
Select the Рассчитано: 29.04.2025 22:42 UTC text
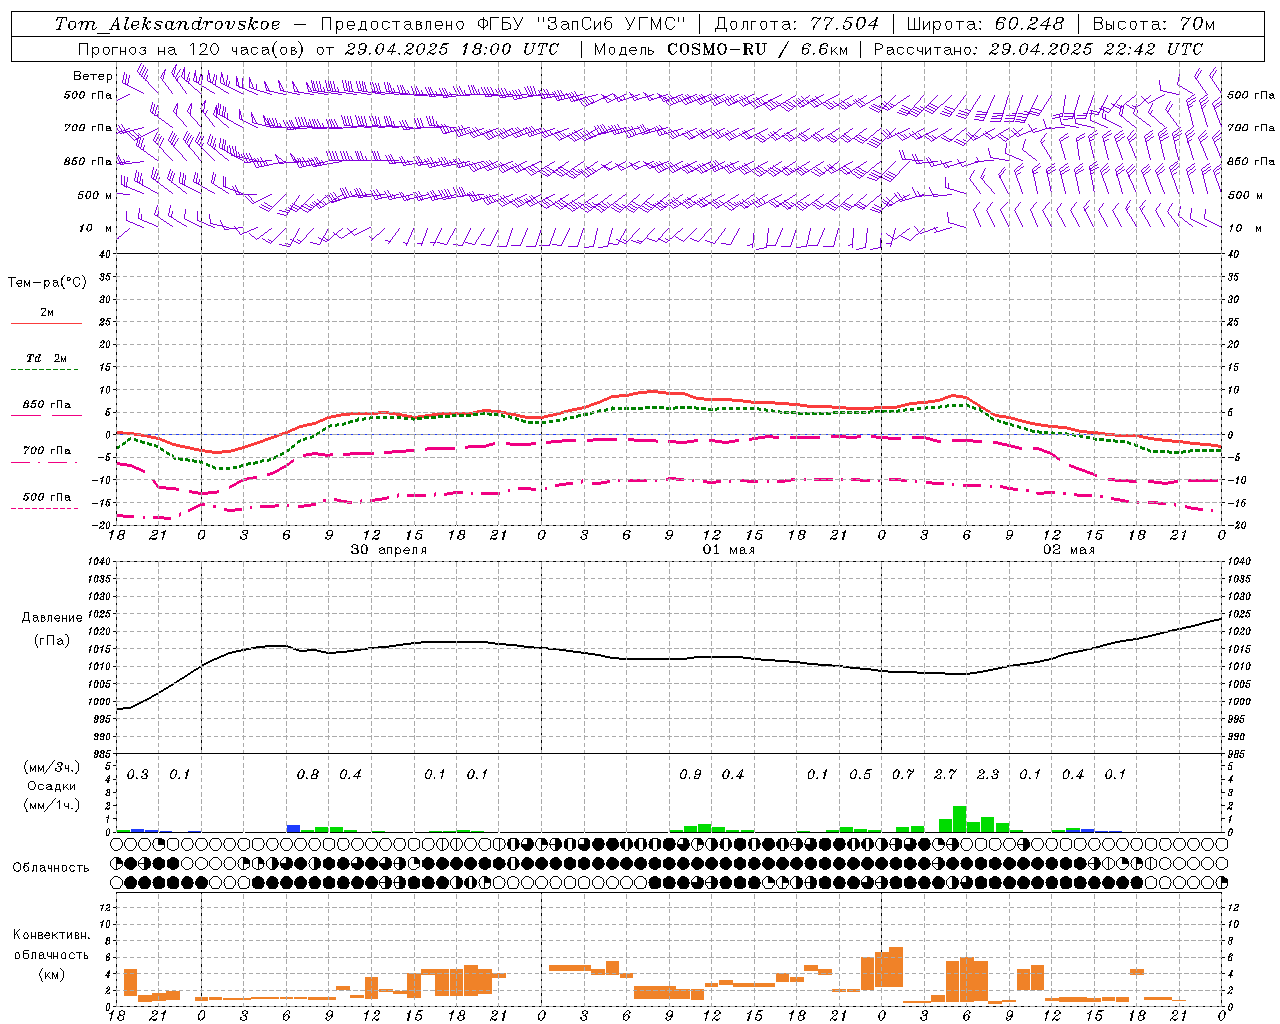(x=1038, y=49)
